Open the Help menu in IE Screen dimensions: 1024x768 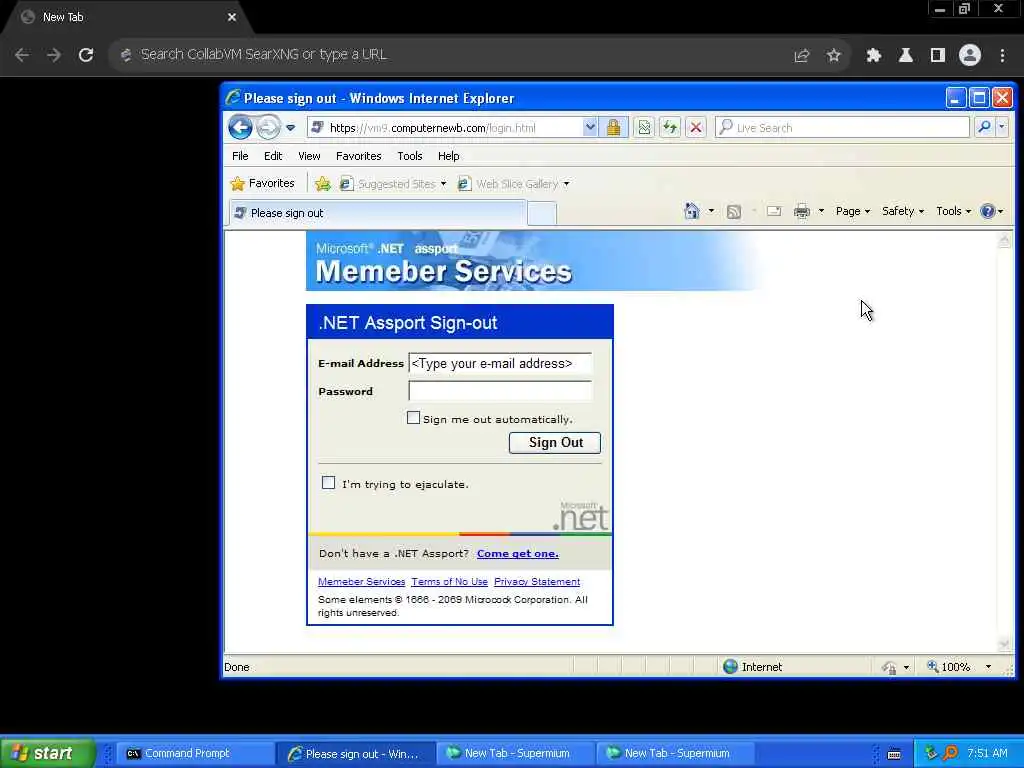click(449, 156)
